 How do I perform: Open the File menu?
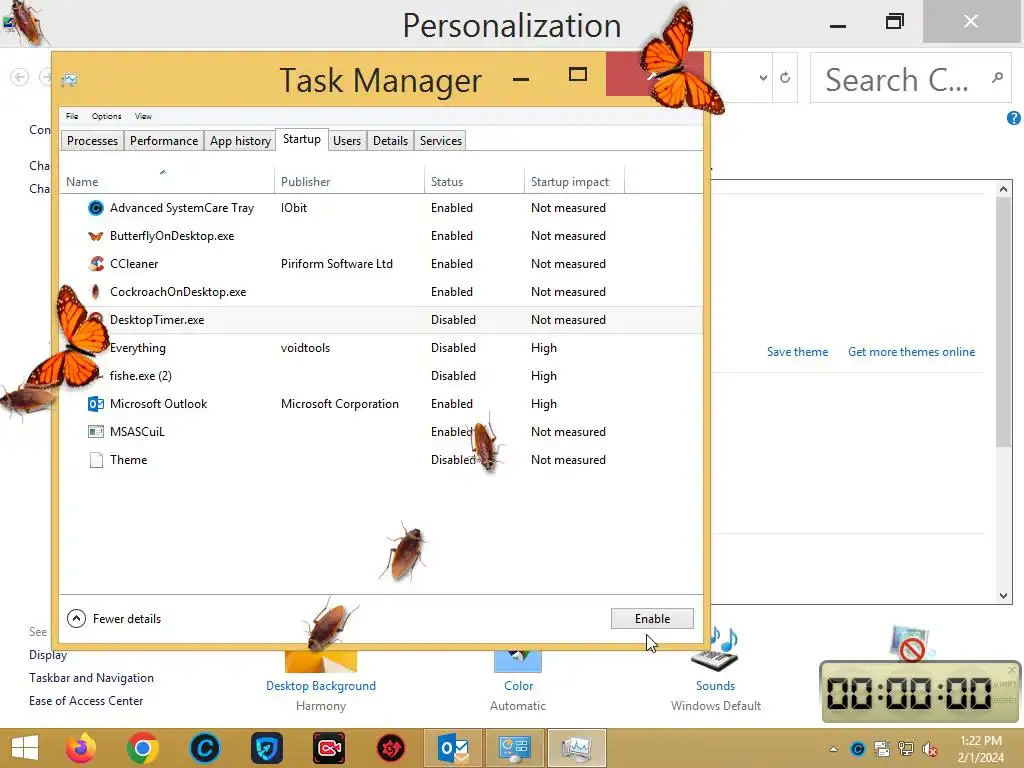[72, 116]
